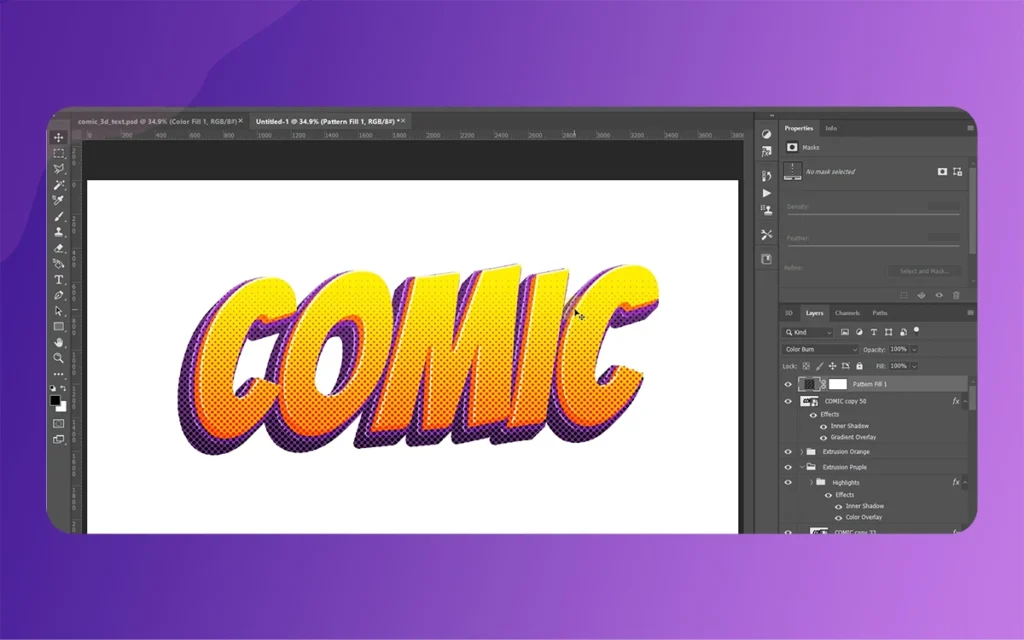Select the Pen tool
Image resolution: width=1024 pixels, height=640 pixels.
click(x=59, y=295)
